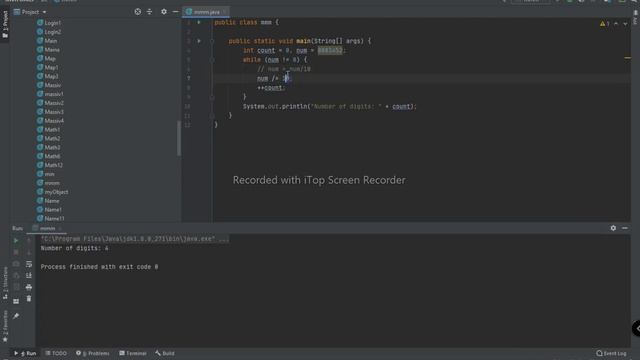Open the Favorites side tab
Screen dimensions: 640x360
pos(5,326)
